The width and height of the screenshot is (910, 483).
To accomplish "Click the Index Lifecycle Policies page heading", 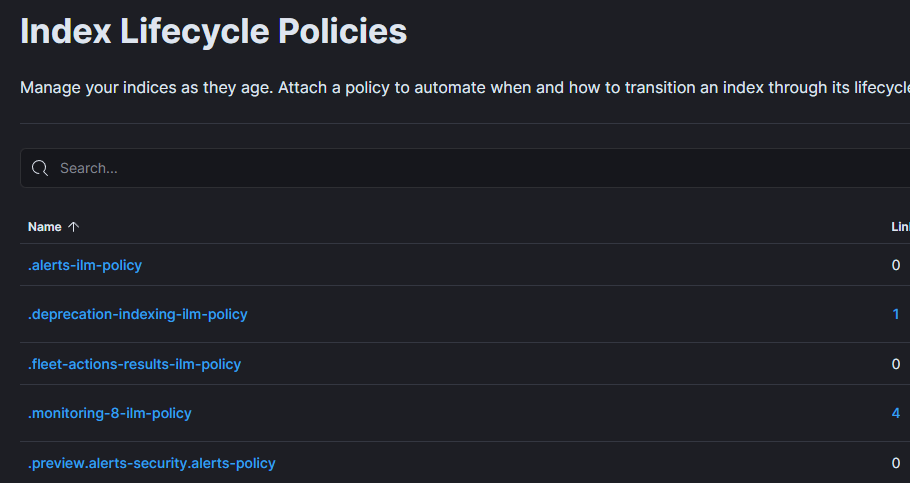I will (x=214, y=31).
